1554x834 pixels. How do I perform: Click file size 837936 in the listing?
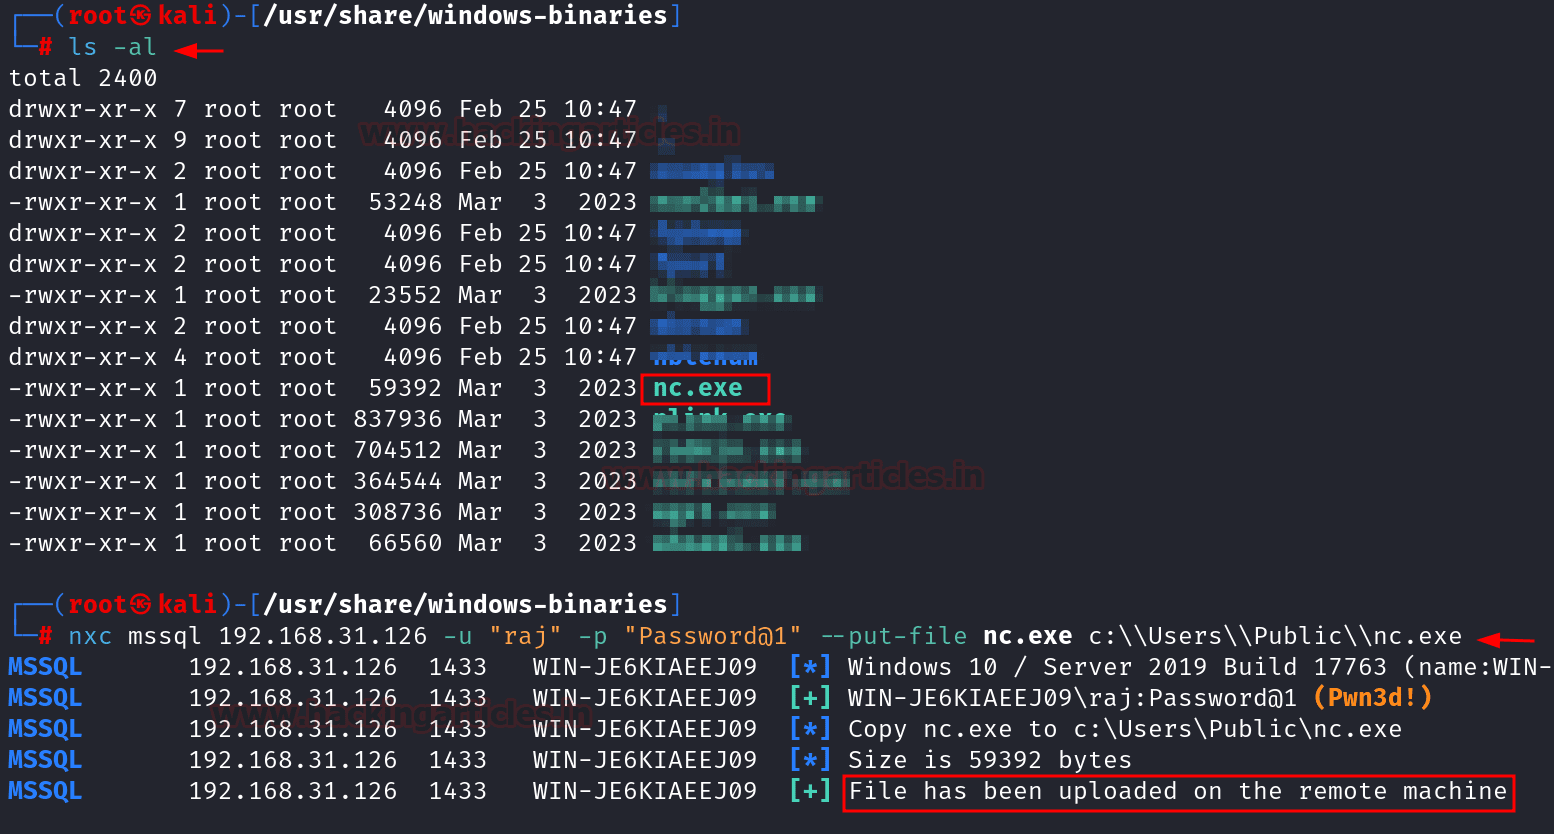click(397, 419)
